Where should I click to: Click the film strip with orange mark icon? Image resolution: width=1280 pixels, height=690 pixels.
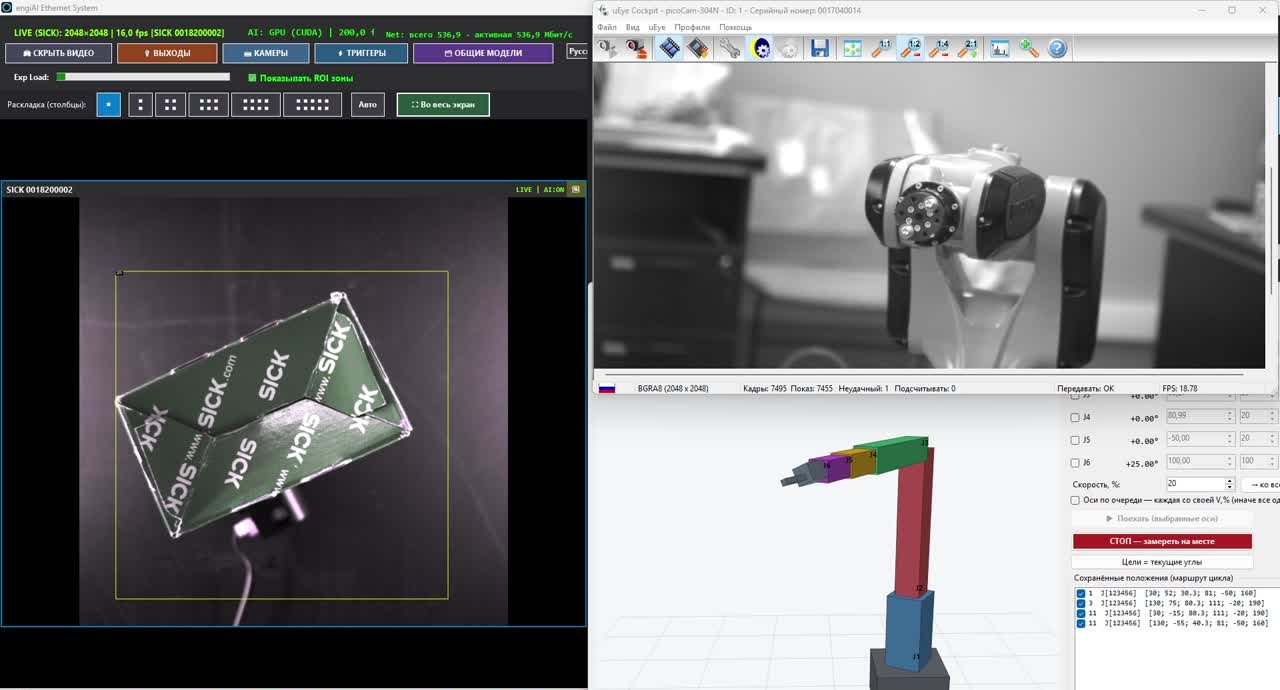point(697,48)
